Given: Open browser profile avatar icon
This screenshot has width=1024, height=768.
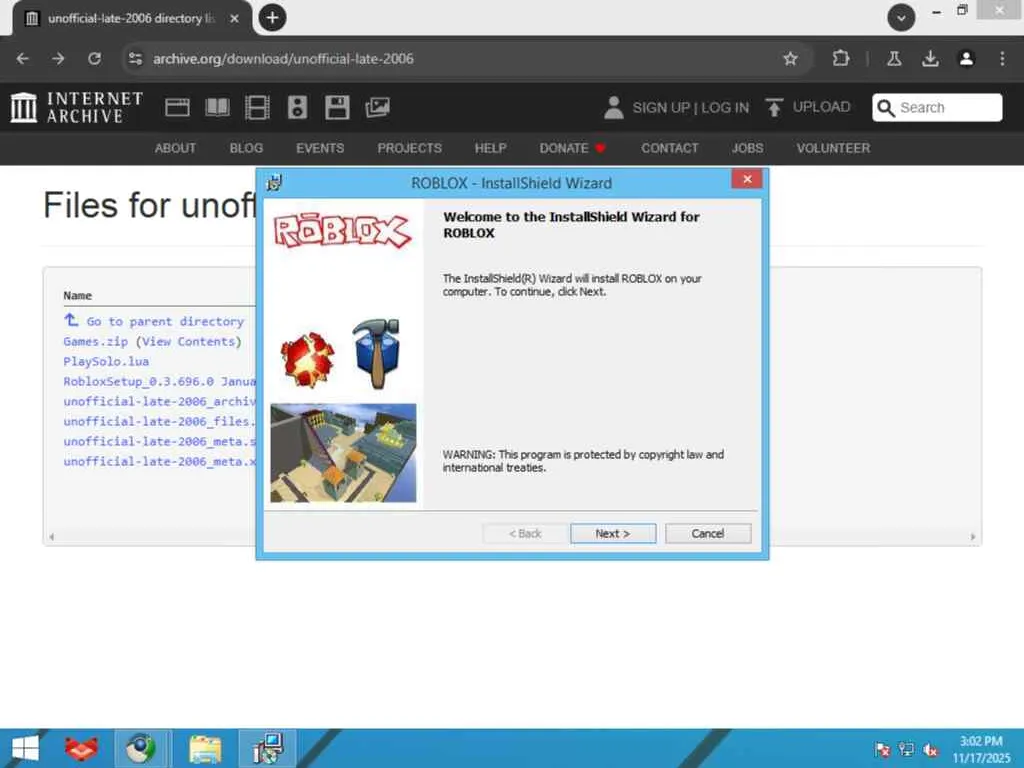Looking at the screenshot, I should point(967,59).
